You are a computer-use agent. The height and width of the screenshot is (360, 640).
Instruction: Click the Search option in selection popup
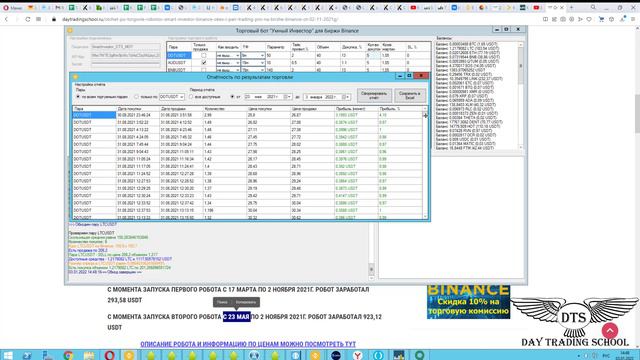pos(222,302)
